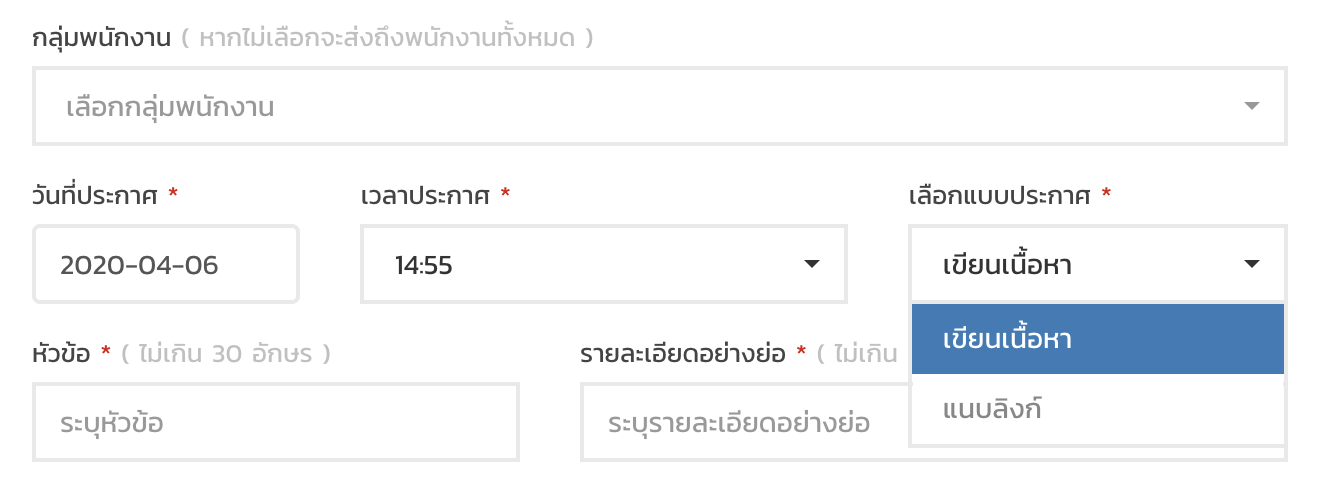
Task: Click the เวลาประกาศ time label
Action: coord(425,196)
